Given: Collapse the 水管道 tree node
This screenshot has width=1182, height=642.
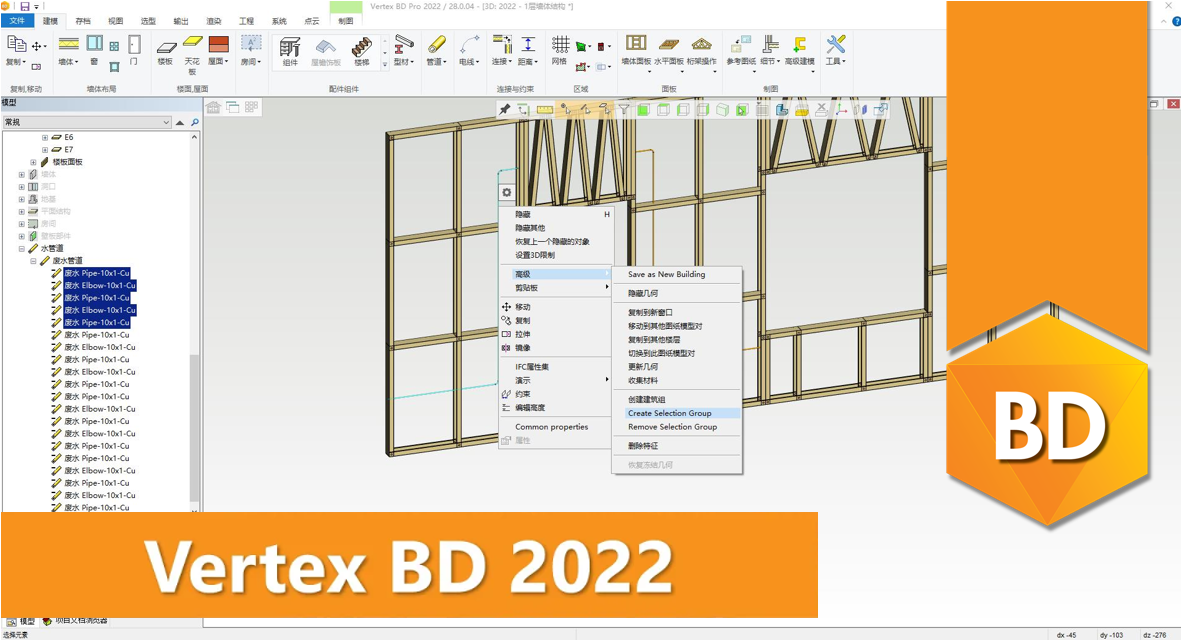Looking at the screenshot, I should point(22,249).
